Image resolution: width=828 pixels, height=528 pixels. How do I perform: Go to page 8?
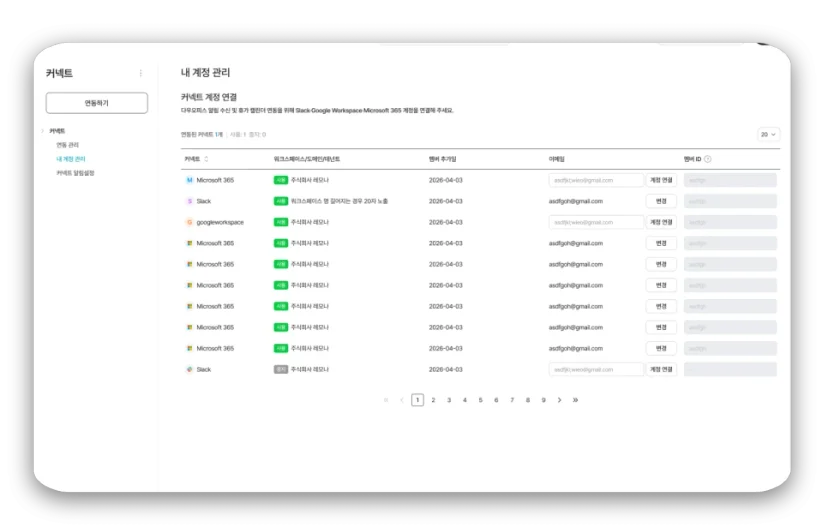(528, 400)
